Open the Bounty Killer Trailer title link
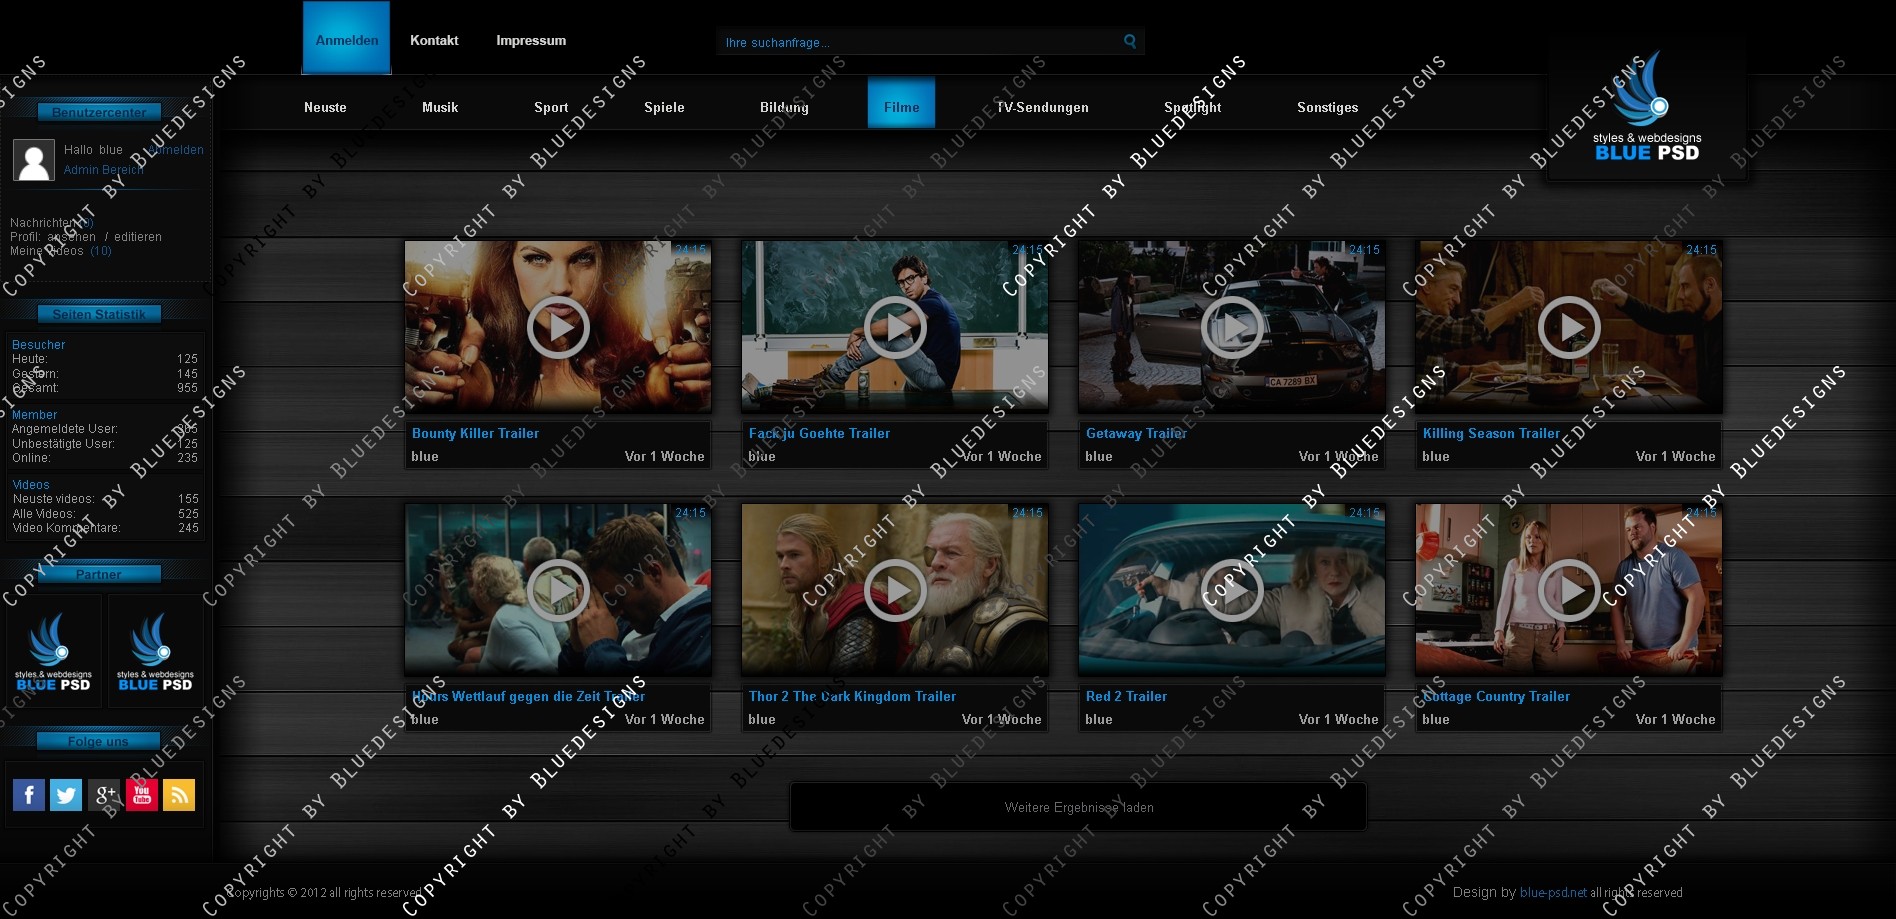1896x919 pixels. point(475,433)
